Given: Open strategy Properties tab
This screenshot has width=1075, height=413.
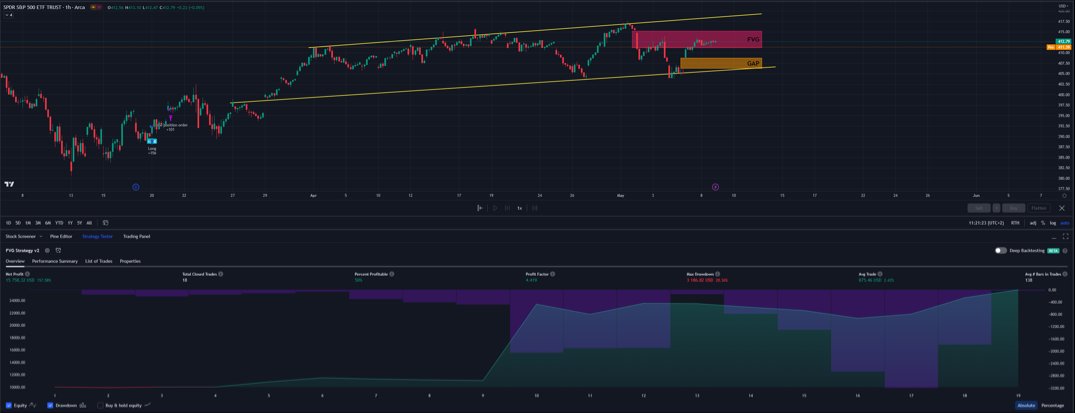Looking at the screenshot, I should tap(130, 261).
